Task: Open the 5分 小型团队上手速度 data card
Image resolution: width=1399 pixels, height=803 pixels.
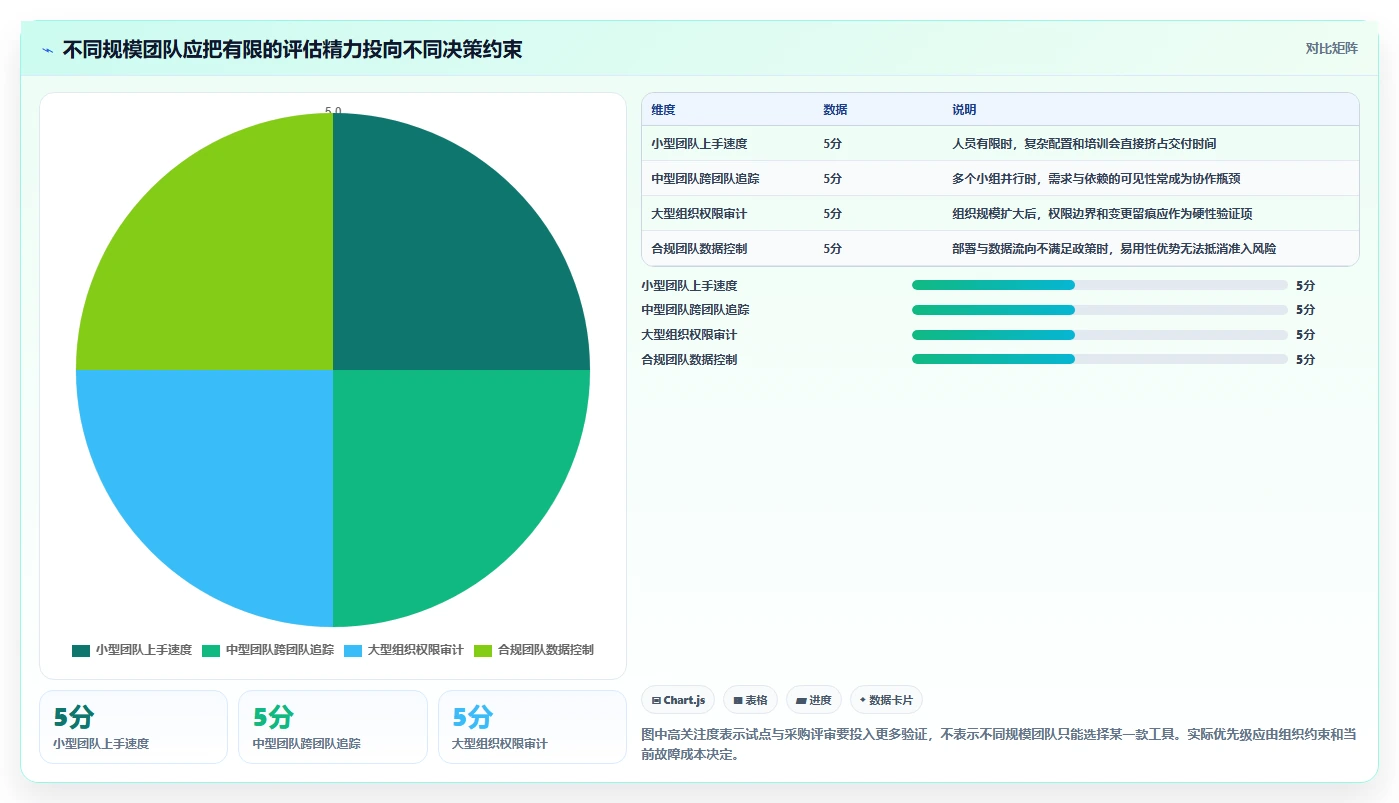Action: pos(133,727)
